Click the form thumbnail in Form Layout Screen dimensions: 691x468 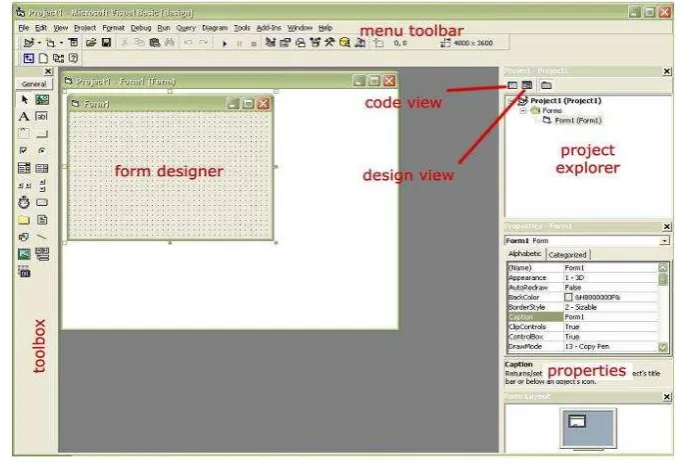click(x=577, y=422)
